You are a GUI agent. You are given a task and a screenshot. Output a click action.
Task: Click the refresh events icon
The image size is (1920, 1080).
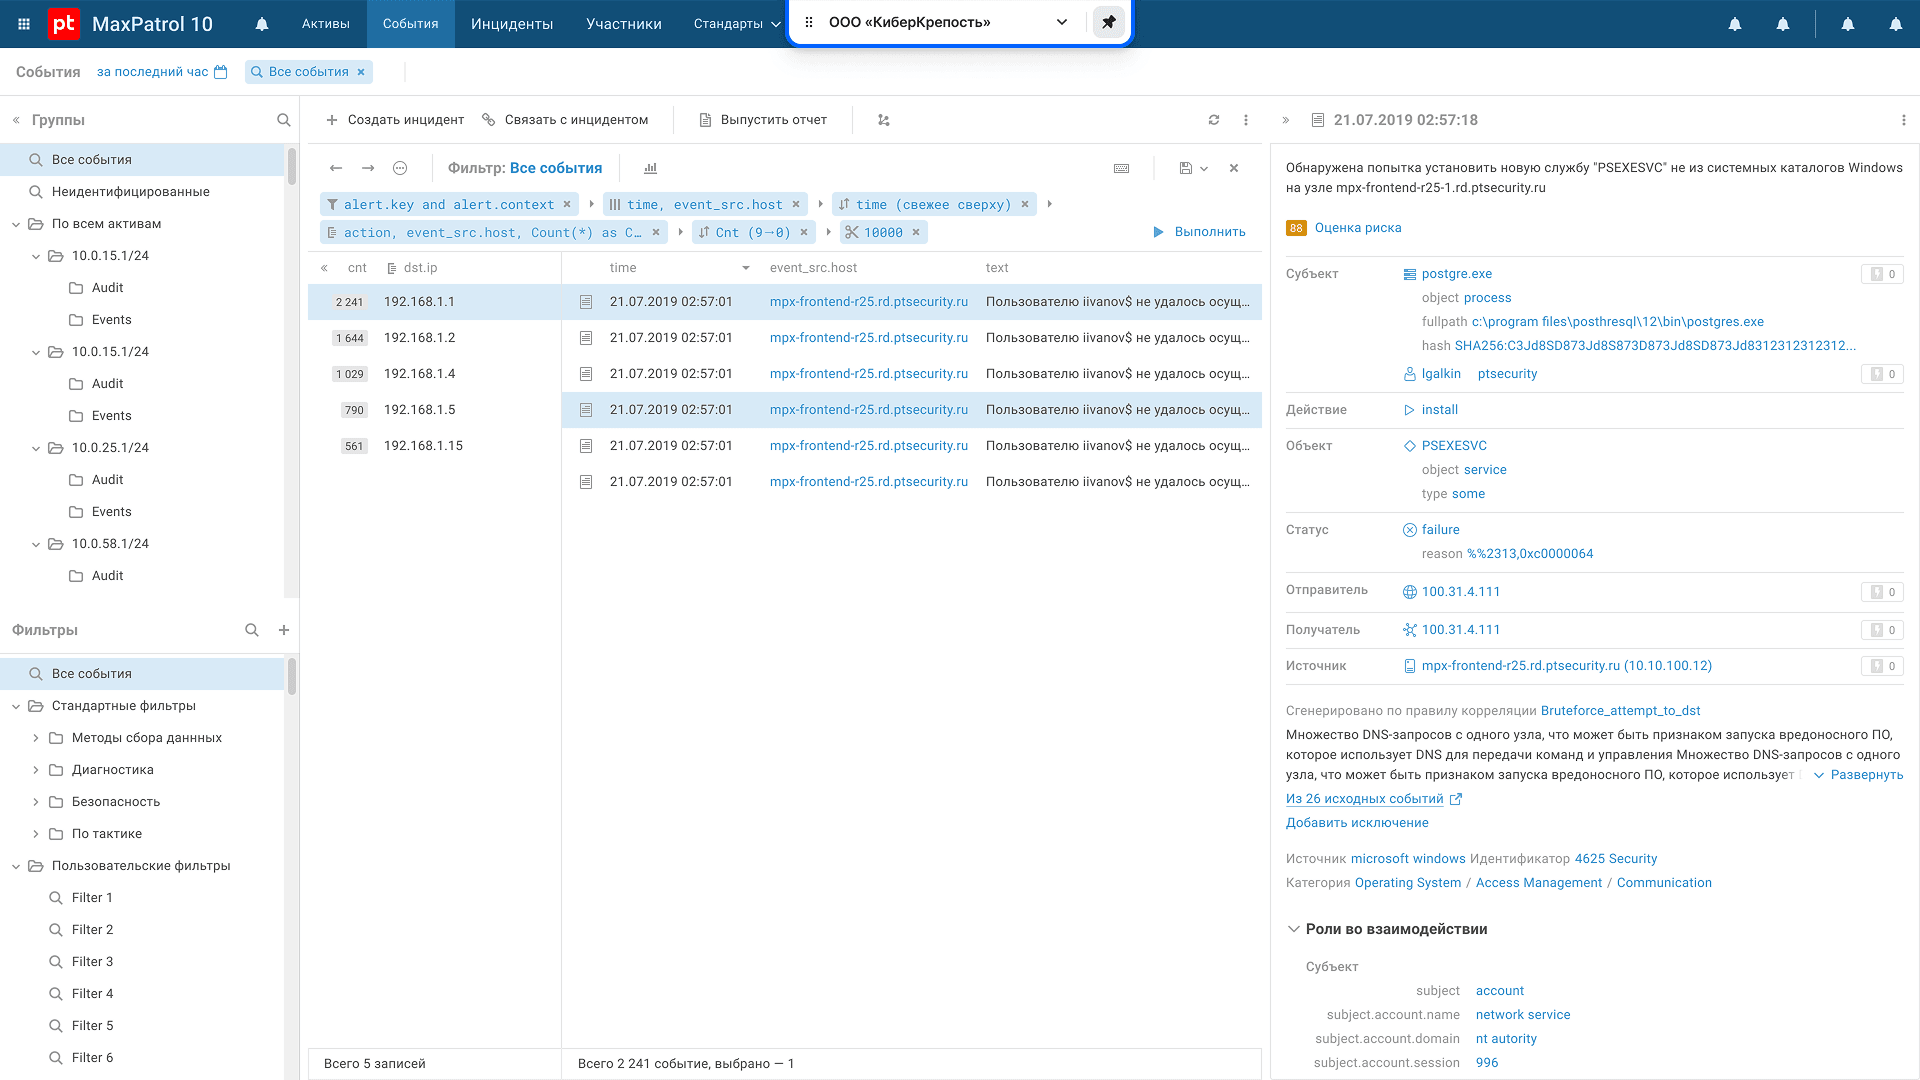point(1214,120)
